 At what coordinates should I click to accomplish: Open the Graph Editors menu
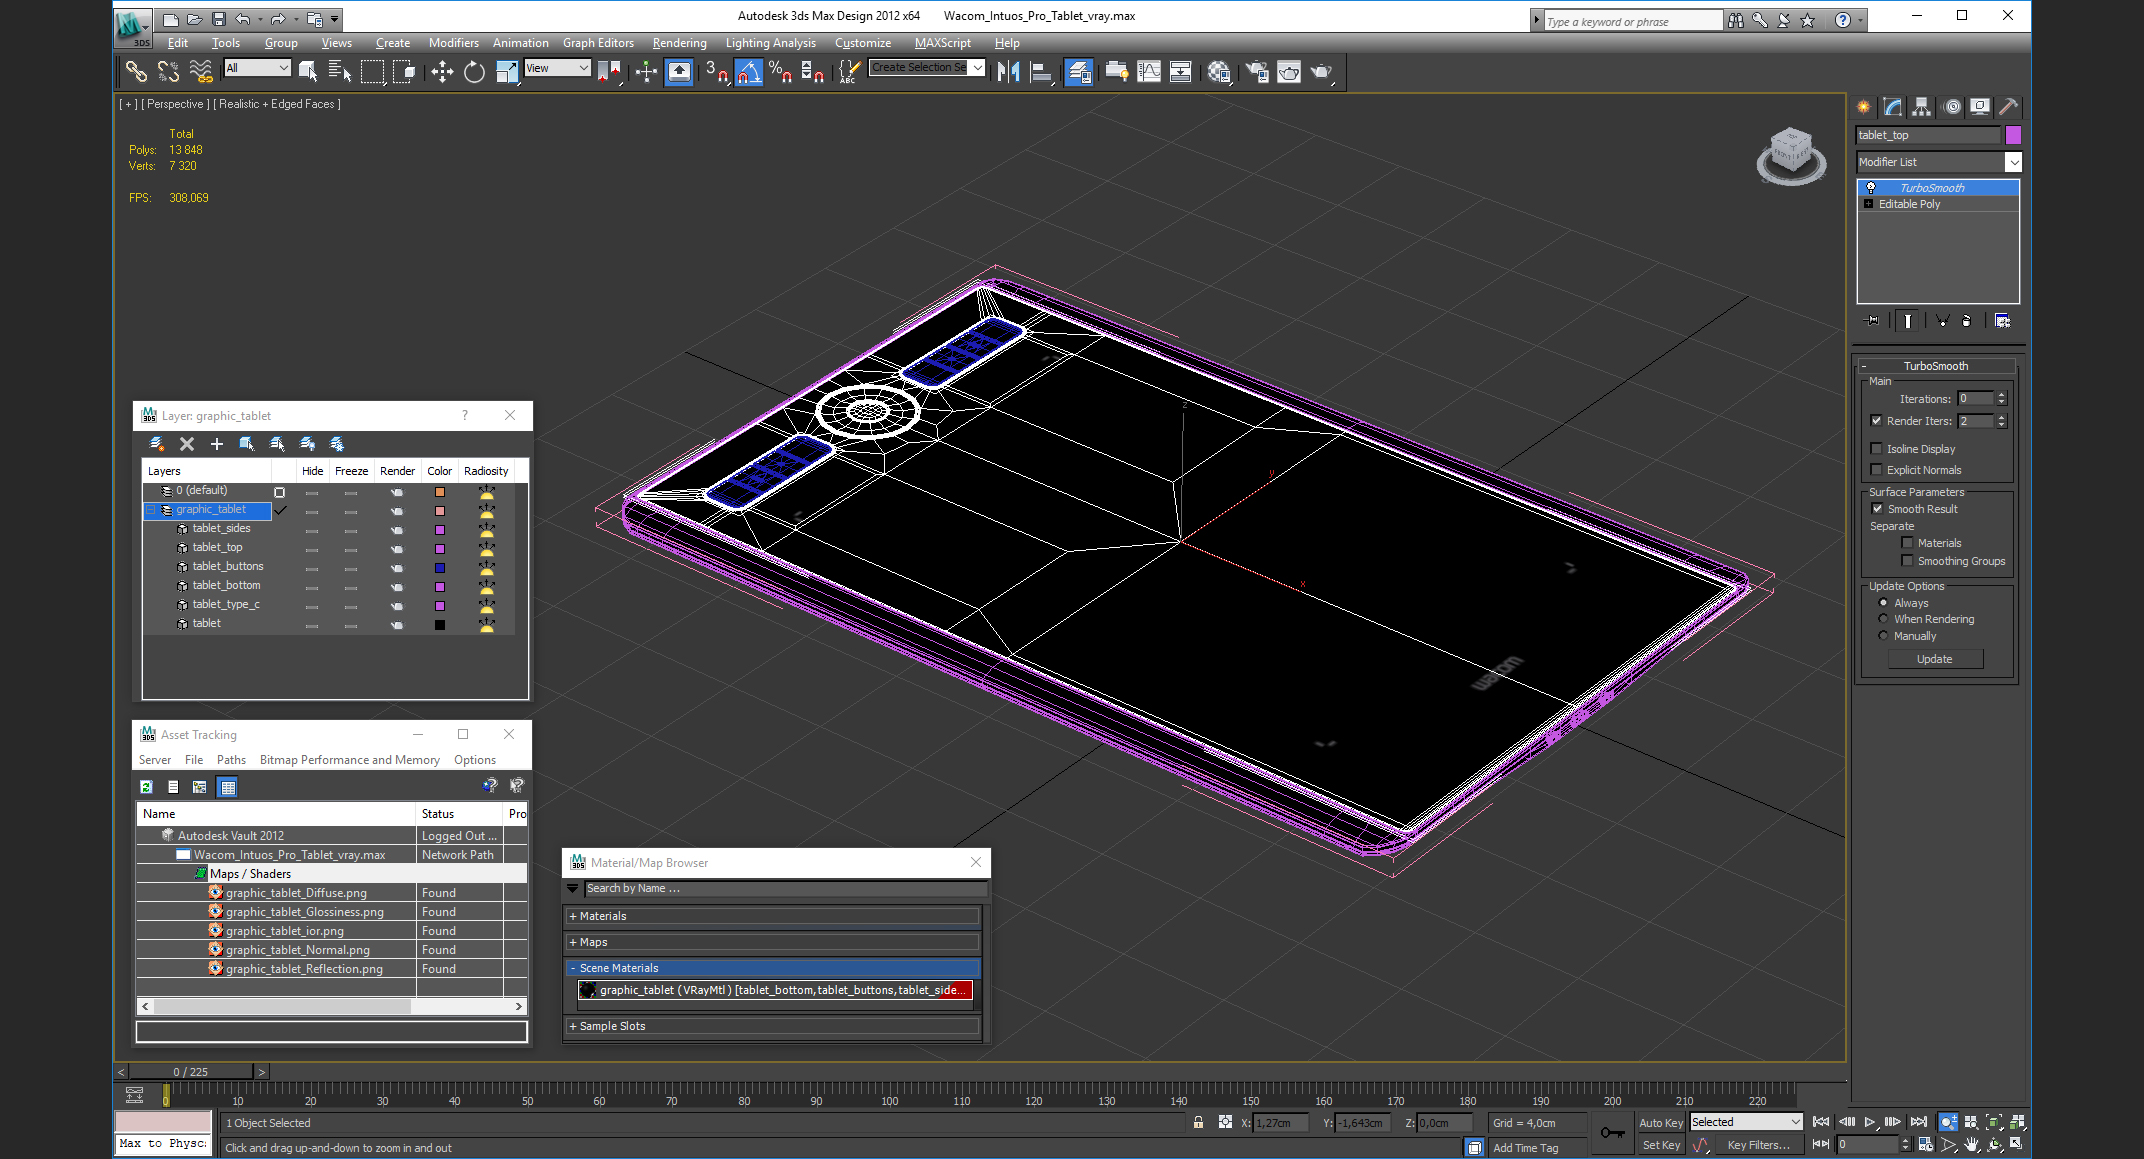pos(598,43)
